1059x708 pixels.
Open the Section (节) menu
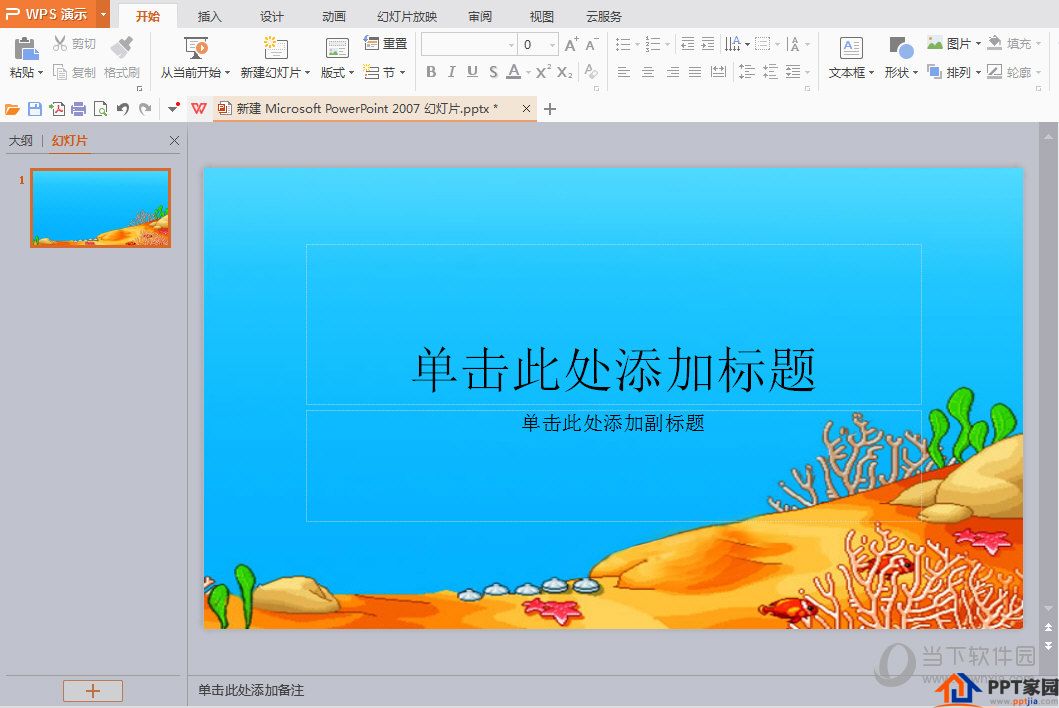tap(384, 72)
